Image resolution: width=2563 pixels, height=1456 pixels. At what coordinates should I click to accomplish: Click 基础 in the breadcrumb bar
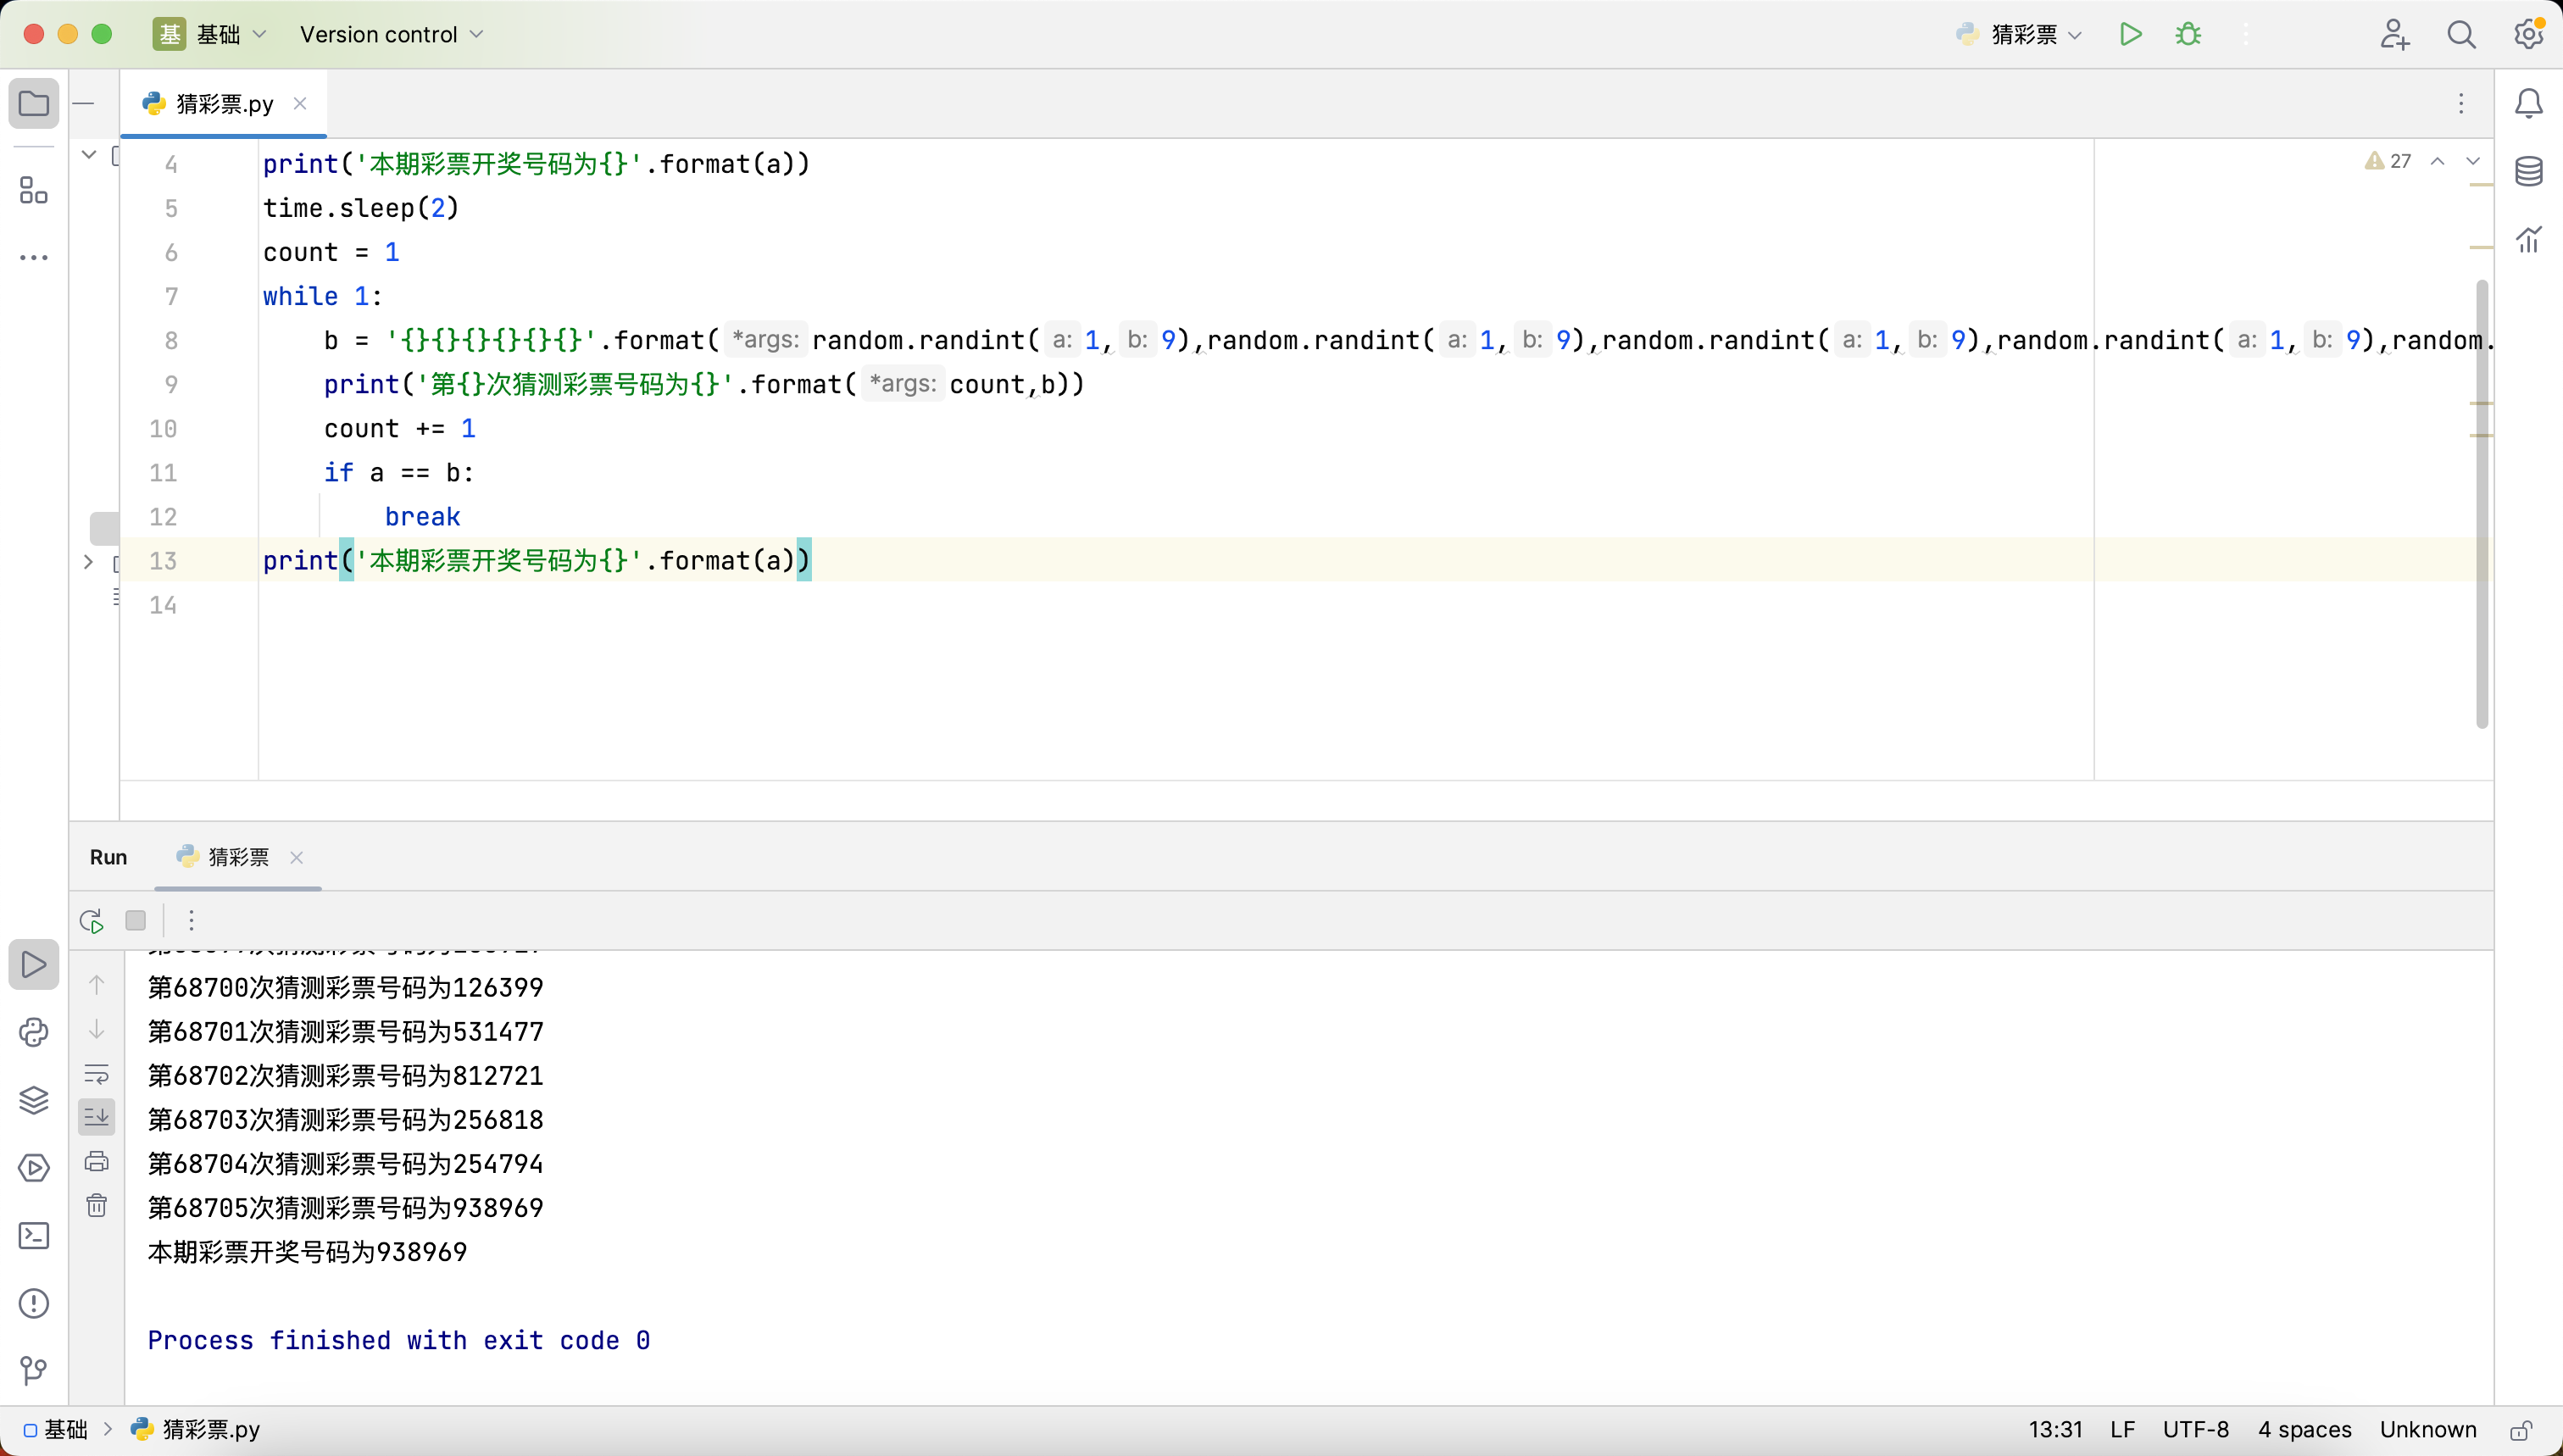point(56,1429)
